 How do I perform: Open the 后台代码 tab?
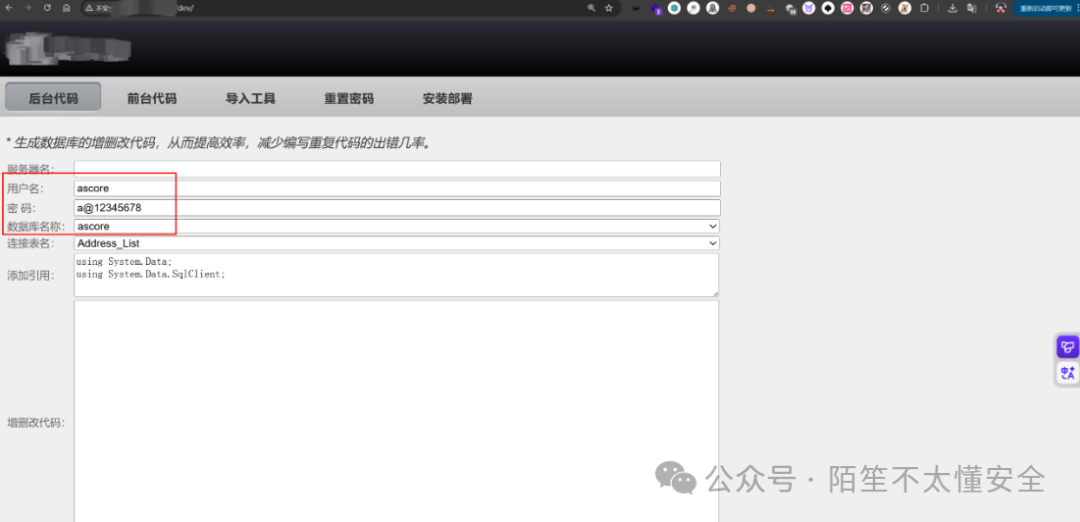point(53,98)
